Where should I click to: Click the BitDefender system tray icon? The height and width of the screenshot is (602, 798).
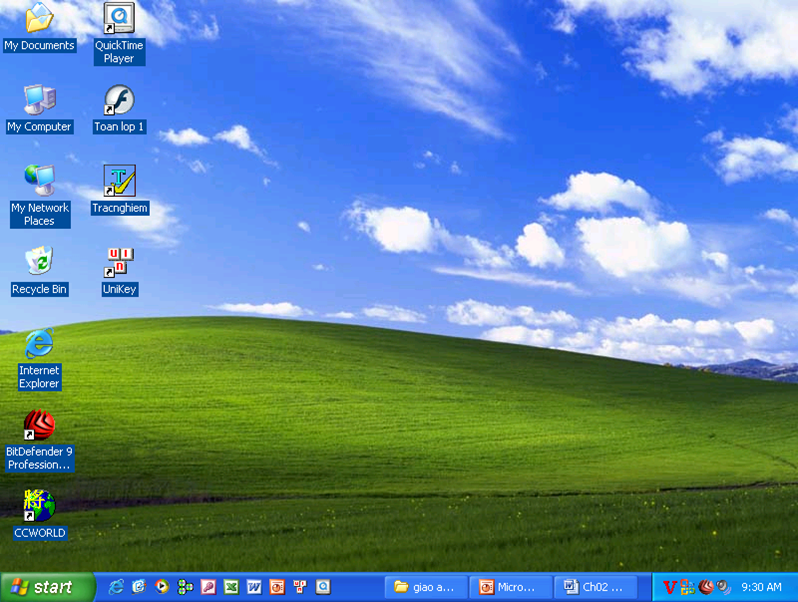pyautogui.click(x=706, y=587)
